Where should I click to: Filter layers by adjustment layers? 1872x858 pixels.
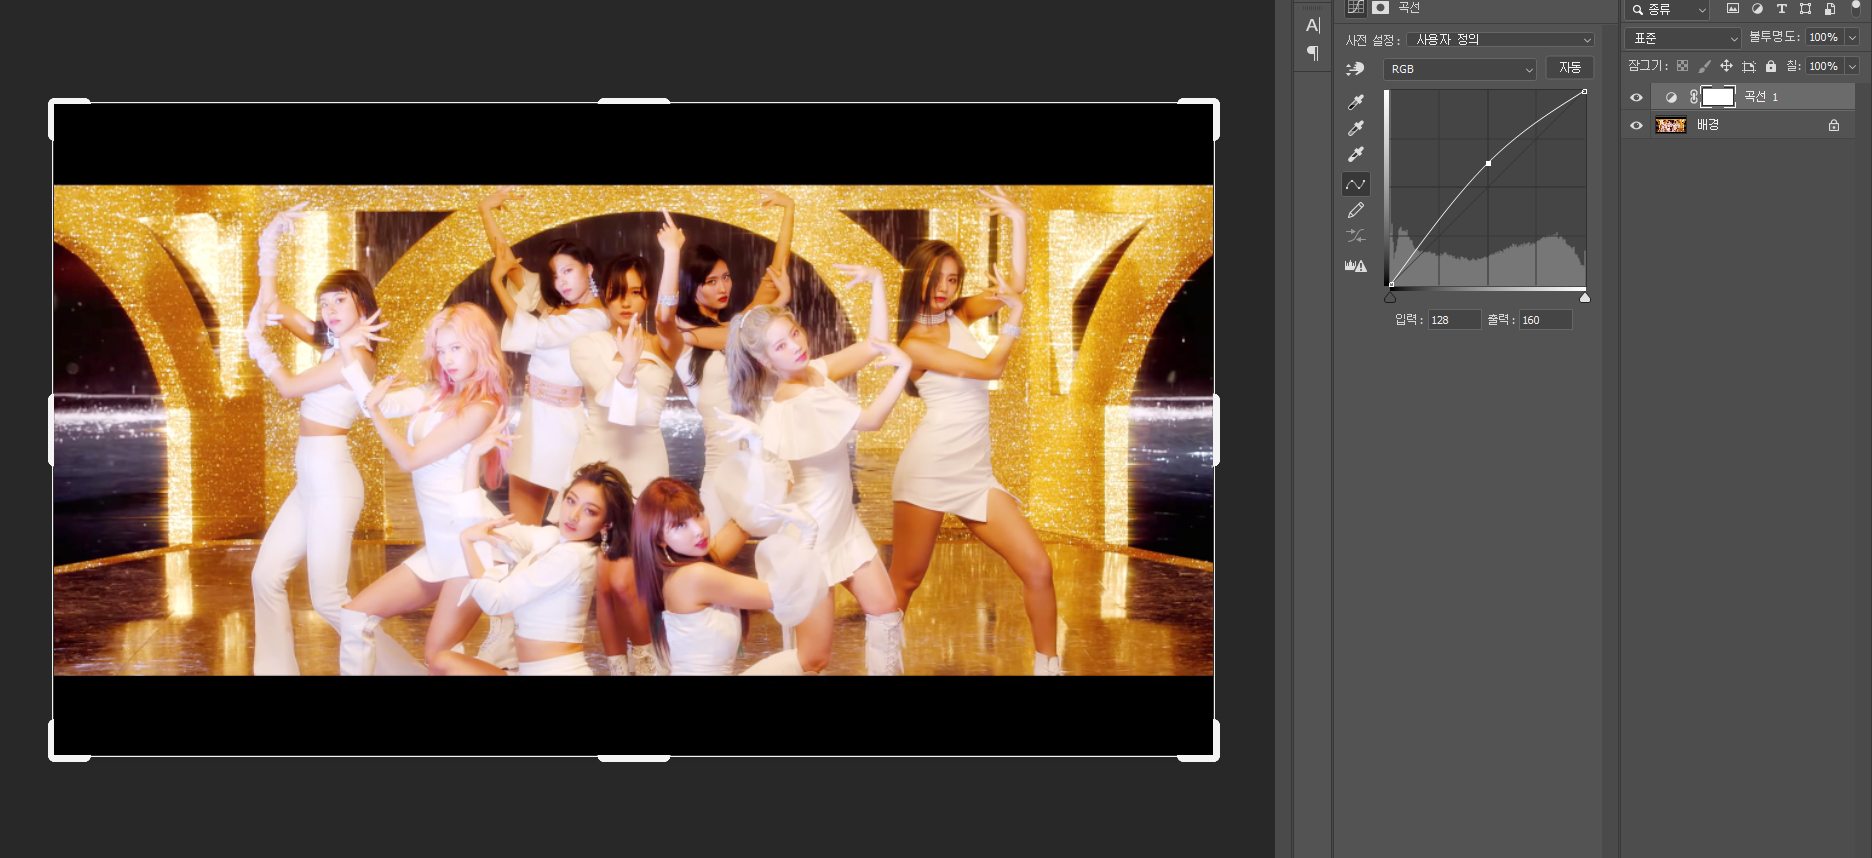click(1757, 9)
